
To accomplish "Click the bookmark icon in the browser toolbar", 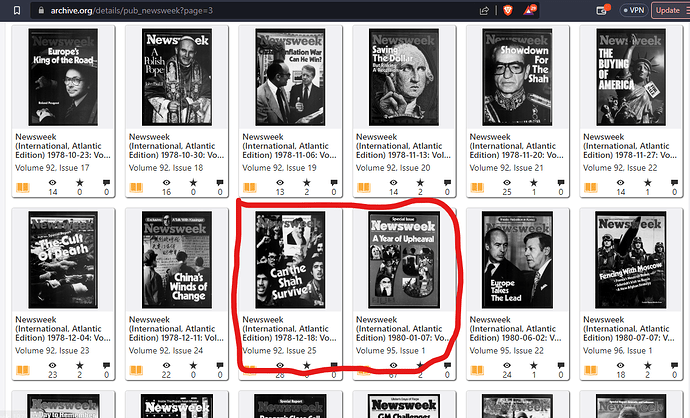I will [x=17, y=10].
